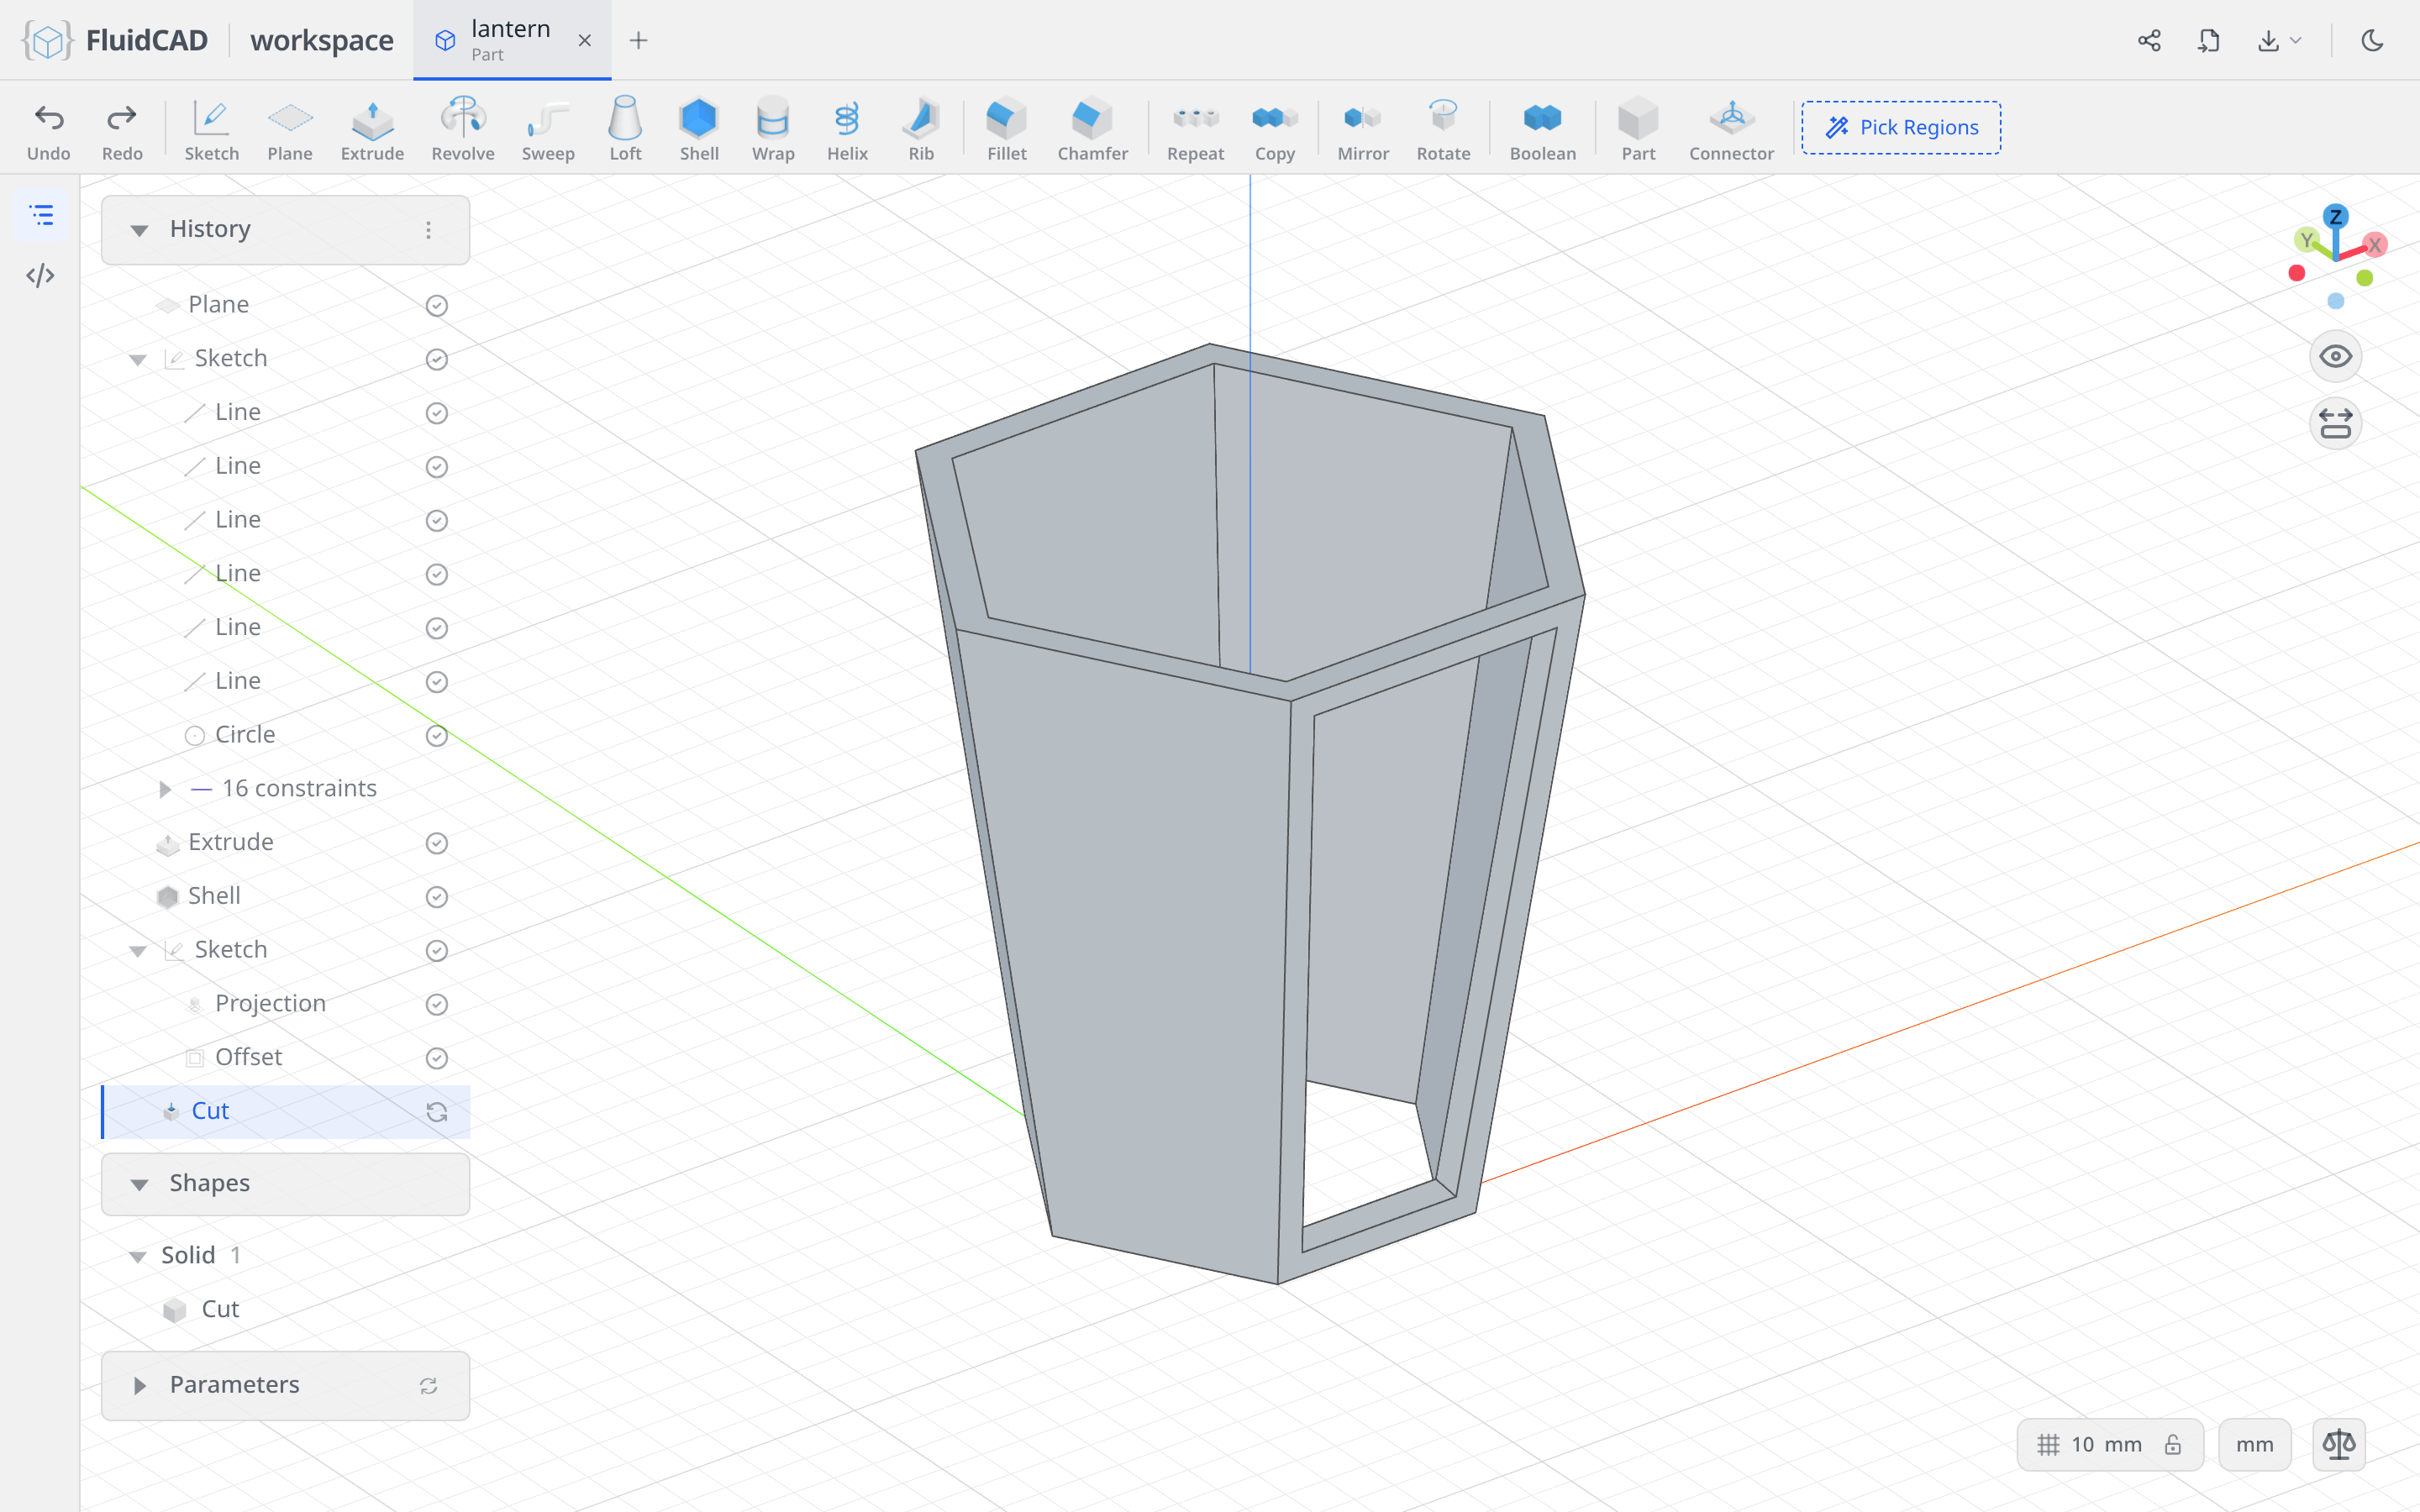The width and height of the screenshot is (2420, 1512).
Task: Open the download dropdown arrow
Action: tap(2296, 40)
